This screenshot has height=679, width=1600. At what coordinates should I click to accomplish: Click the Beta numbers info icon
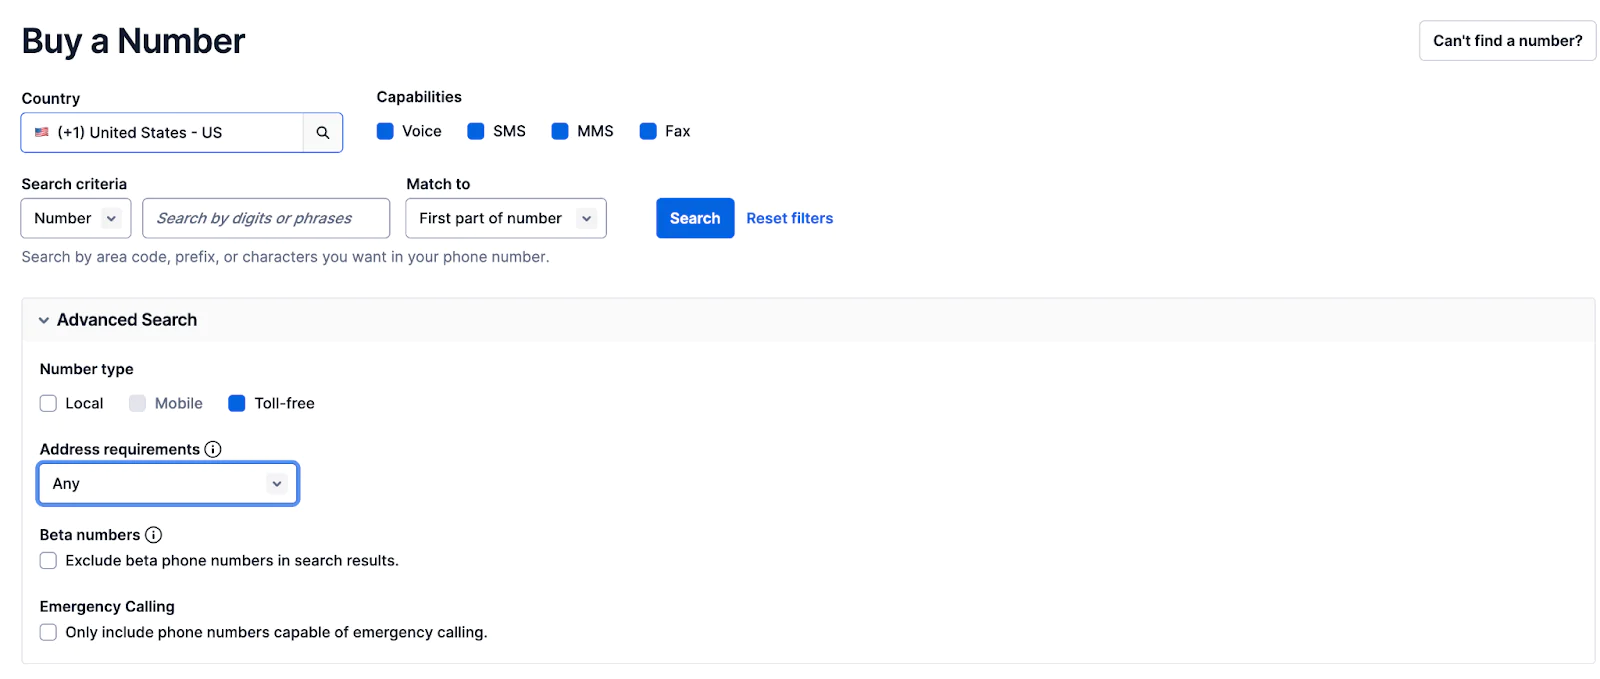(x=153, y=535)
